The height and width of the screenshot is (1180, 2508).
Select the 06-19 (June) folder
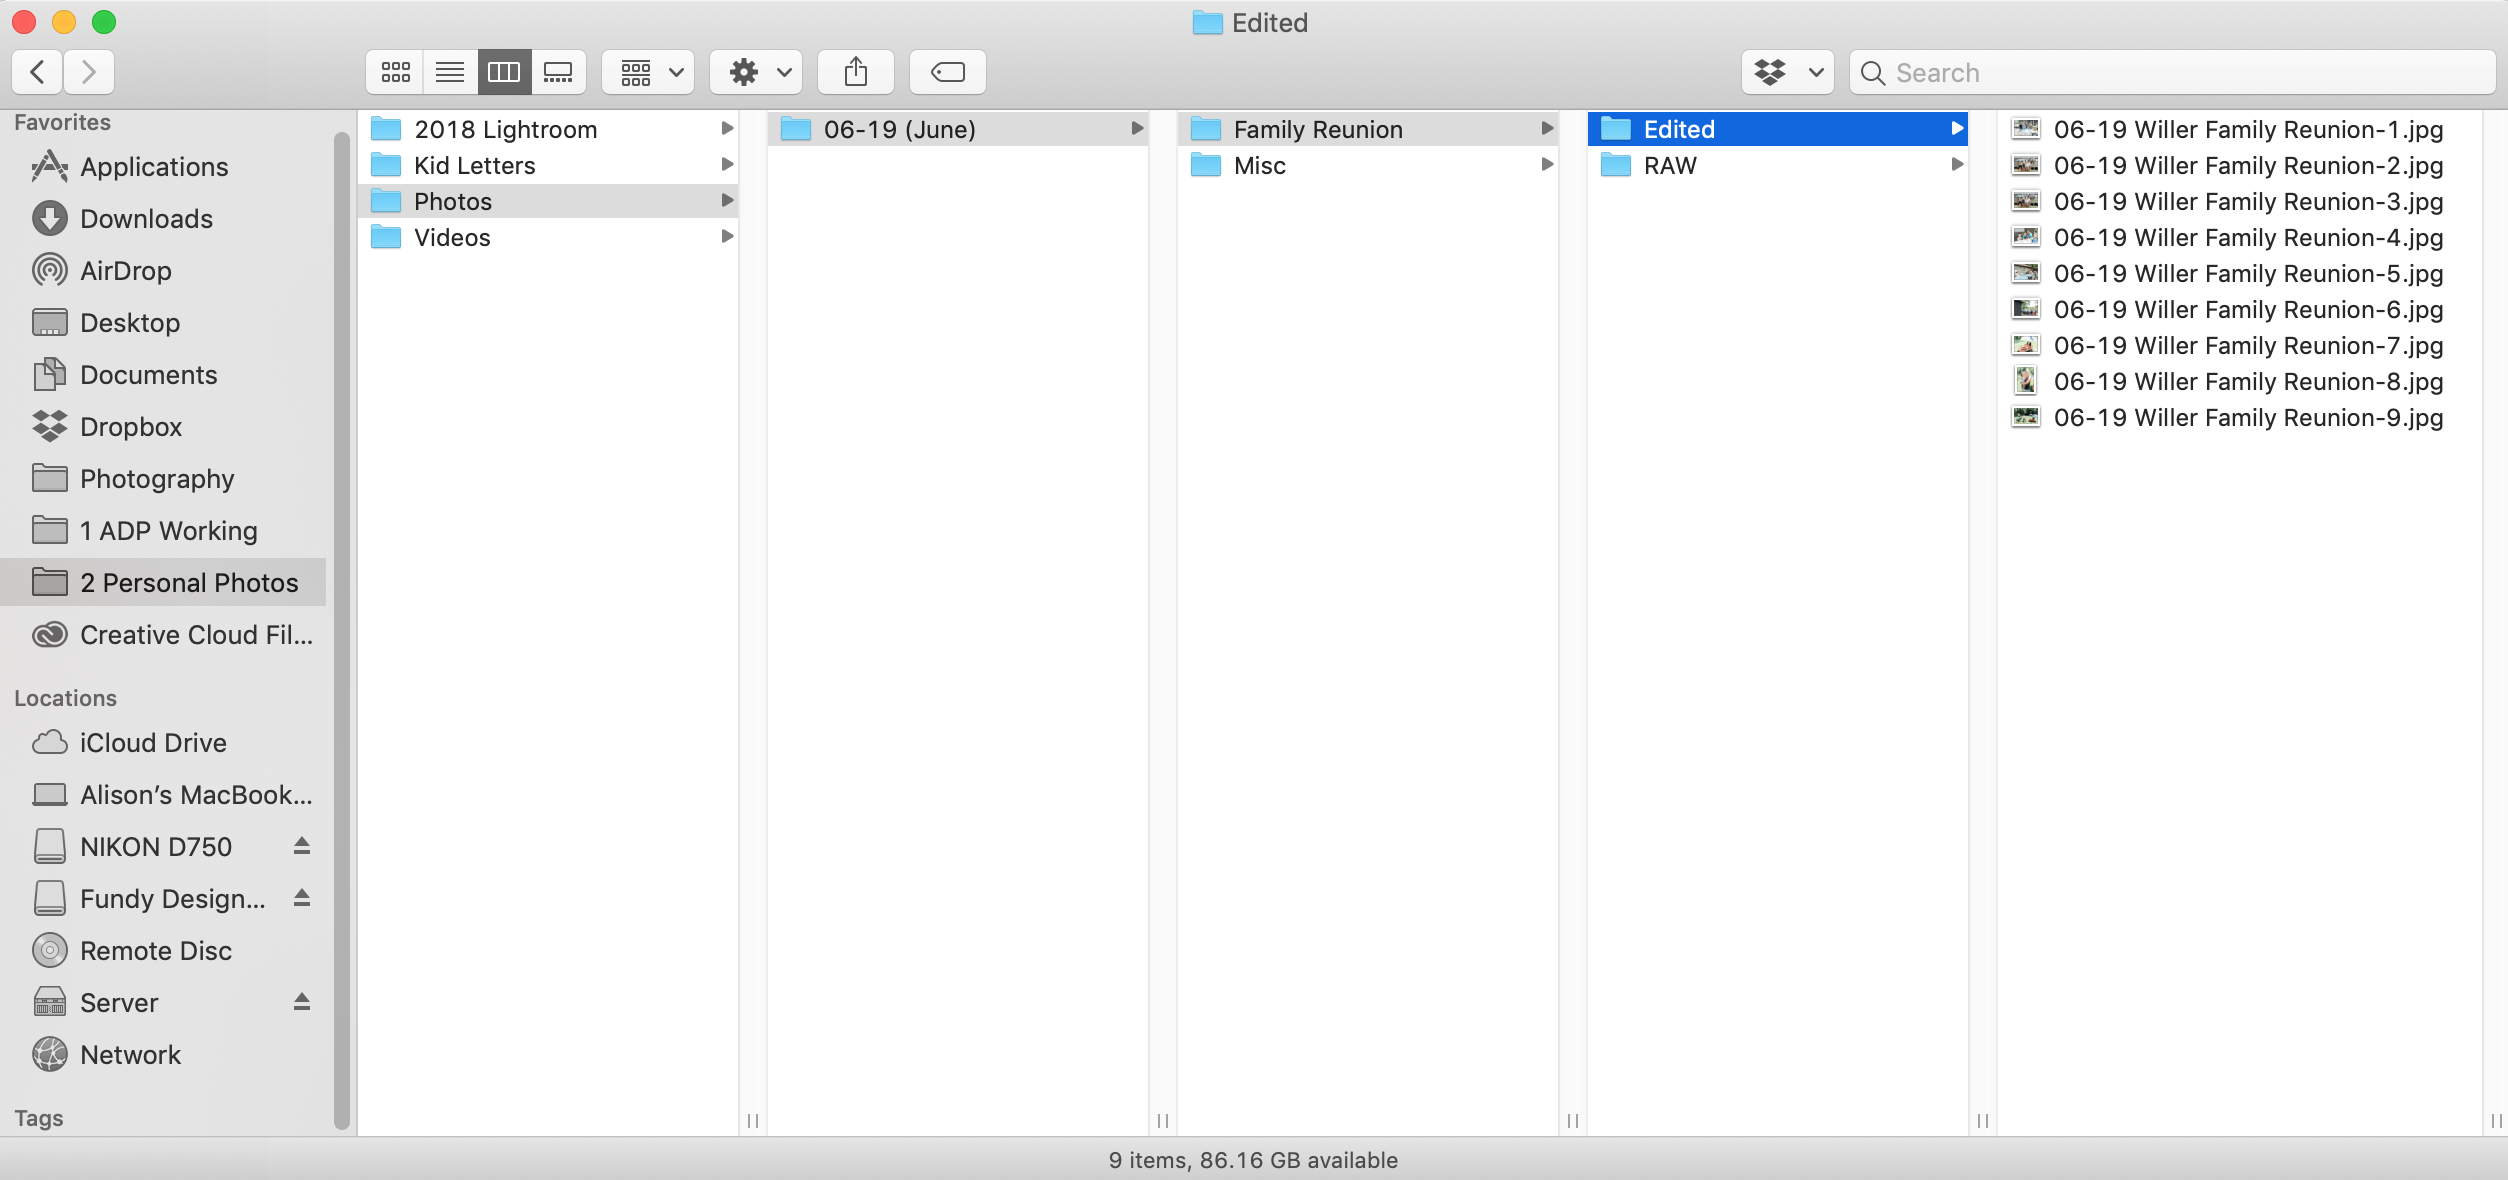click(x=958, y=129)
